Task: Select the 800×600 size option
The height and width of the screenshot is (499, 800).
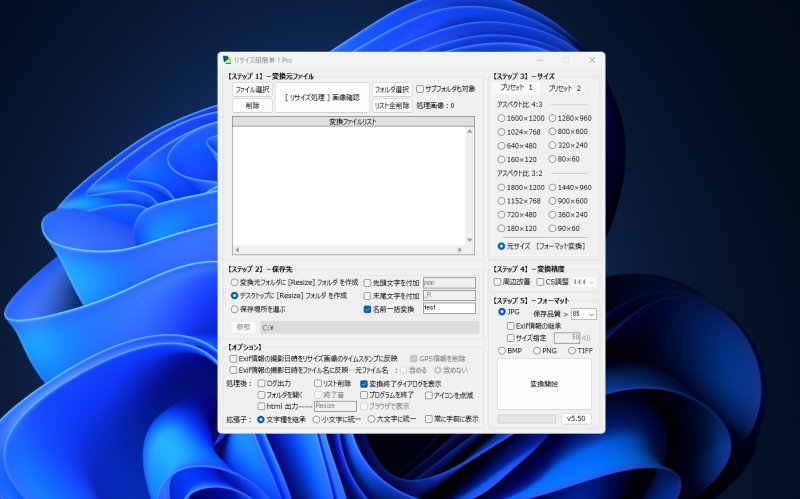Action: pos(568,132)
